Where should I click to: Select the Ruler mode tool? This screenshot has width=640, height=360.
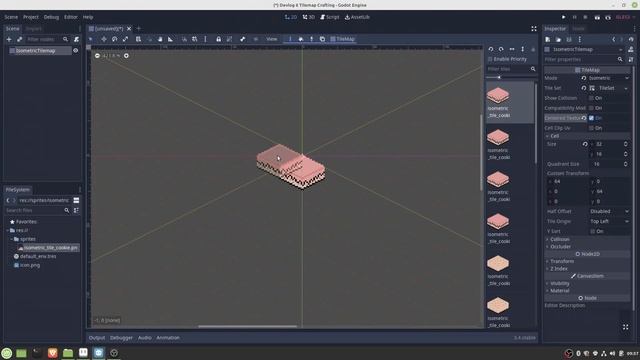pos(170,39)
